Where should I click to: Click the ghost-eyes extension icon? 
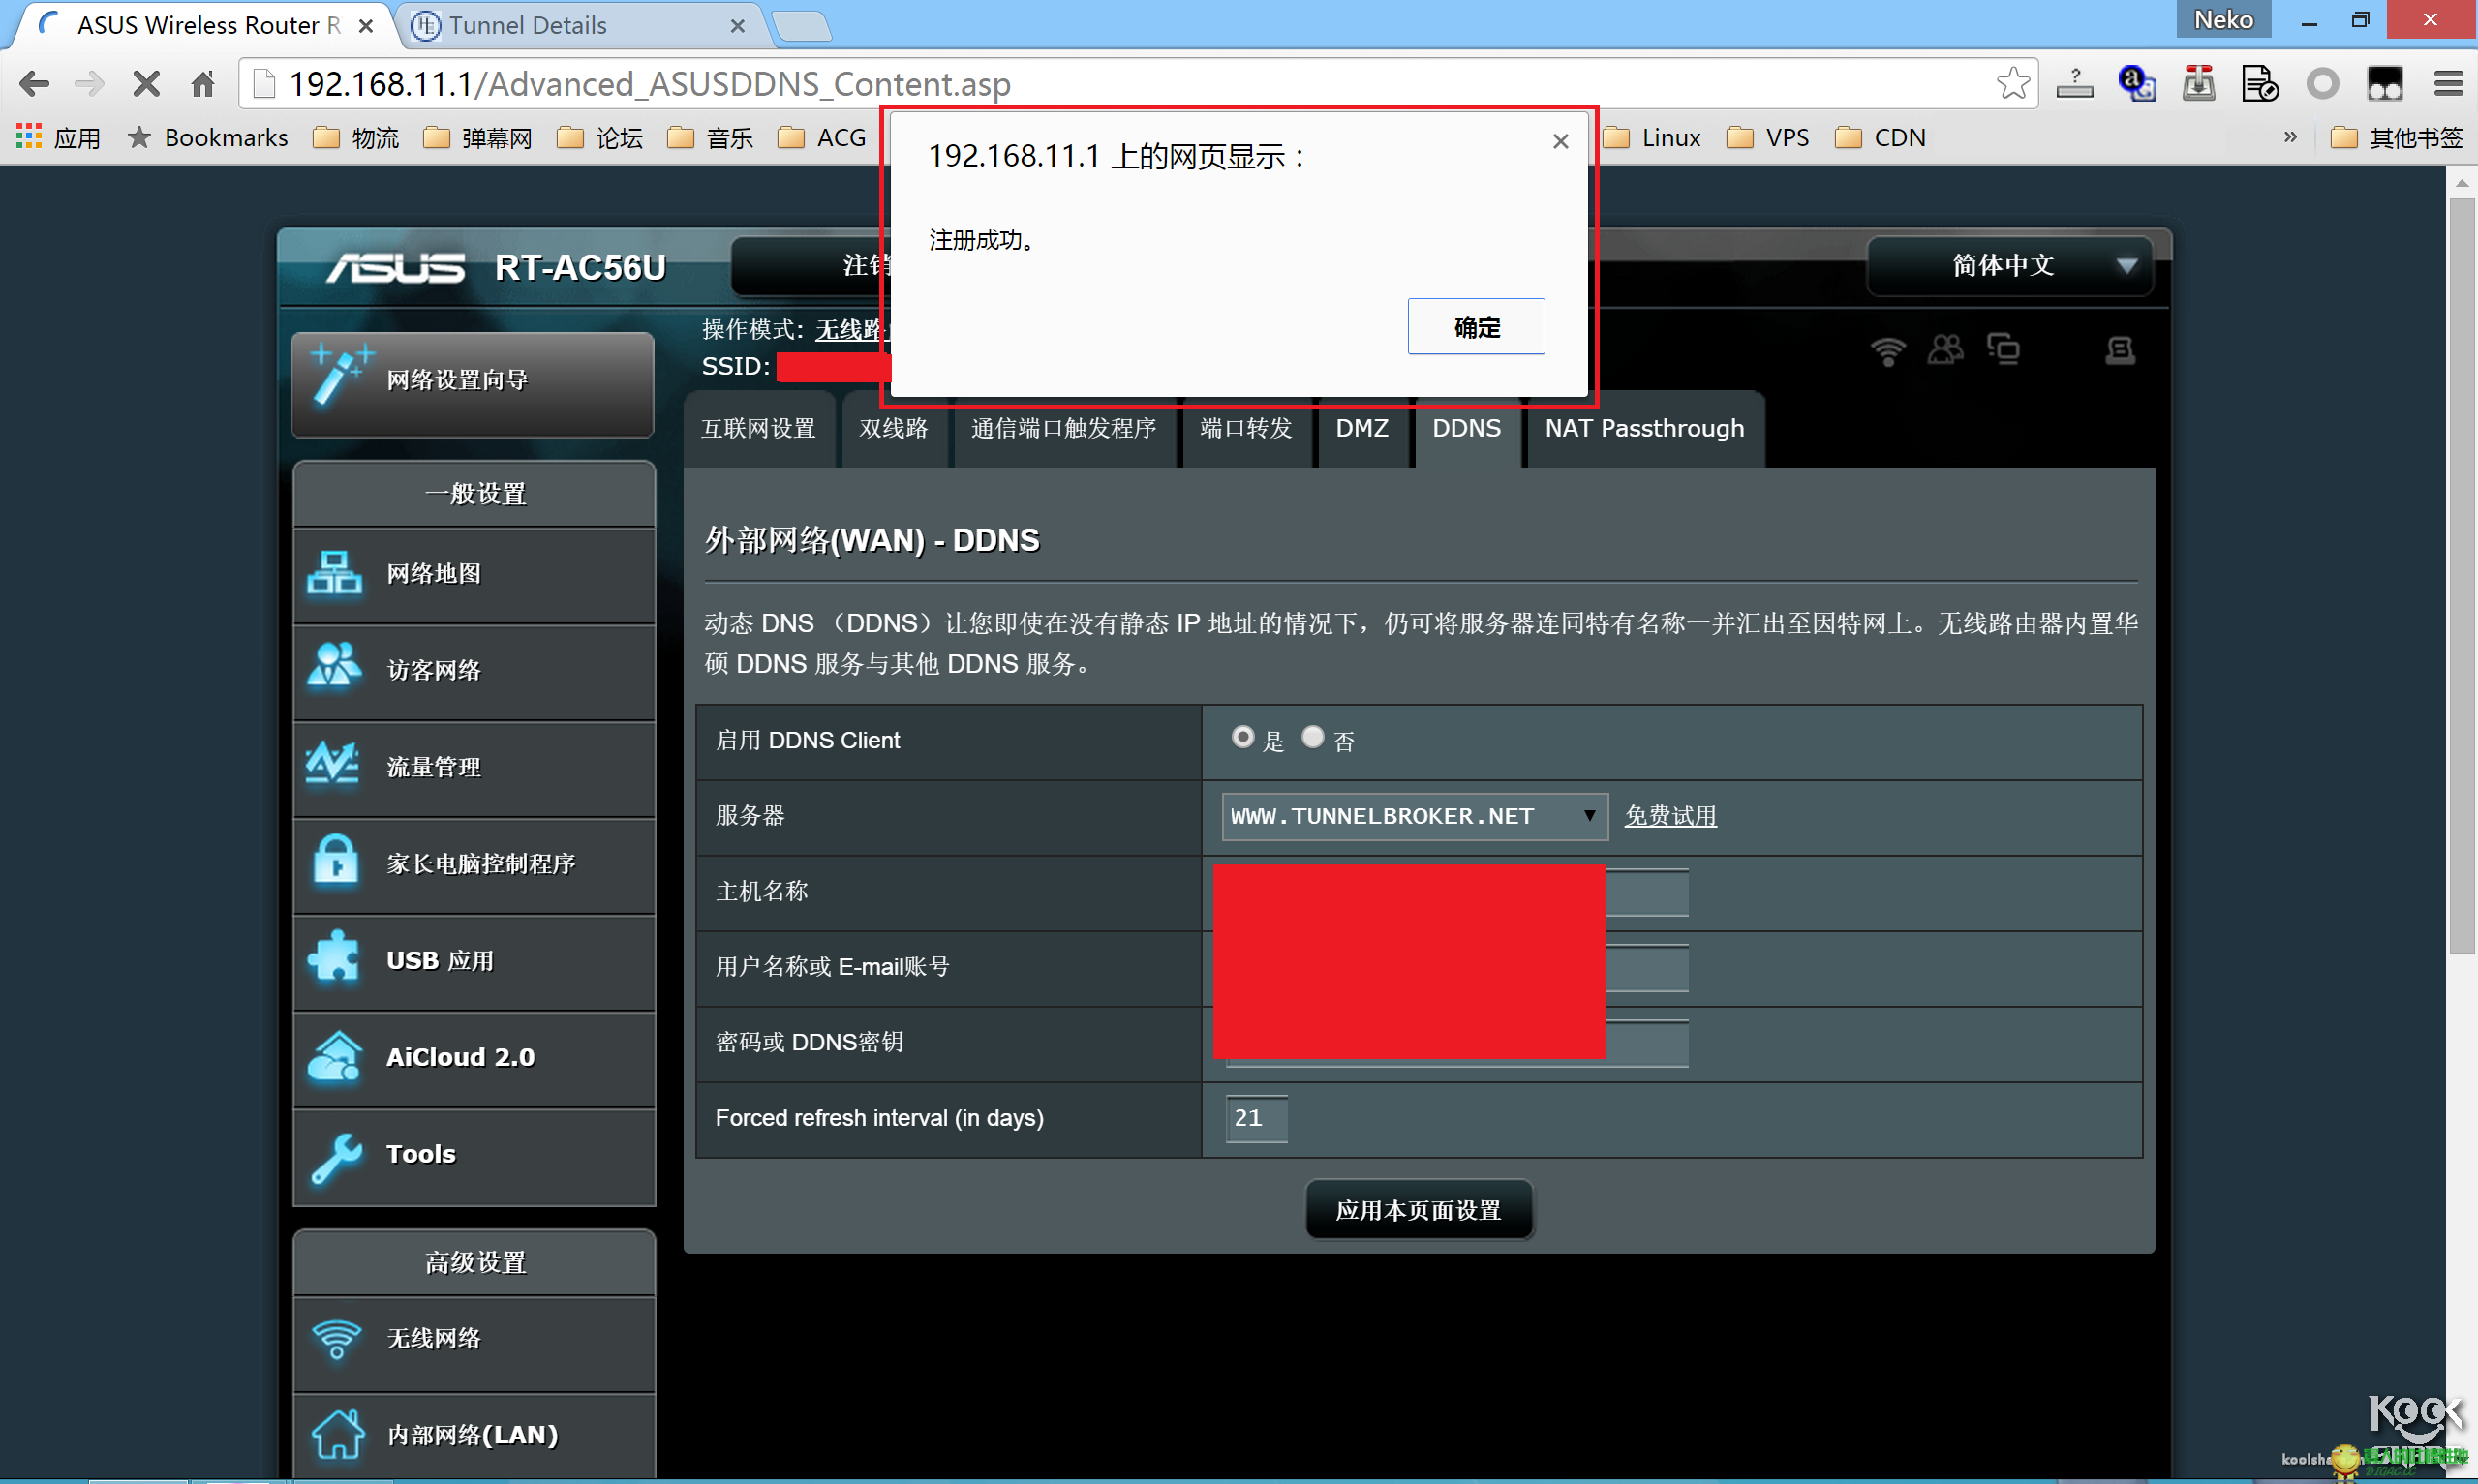[x=2384, y=84]
